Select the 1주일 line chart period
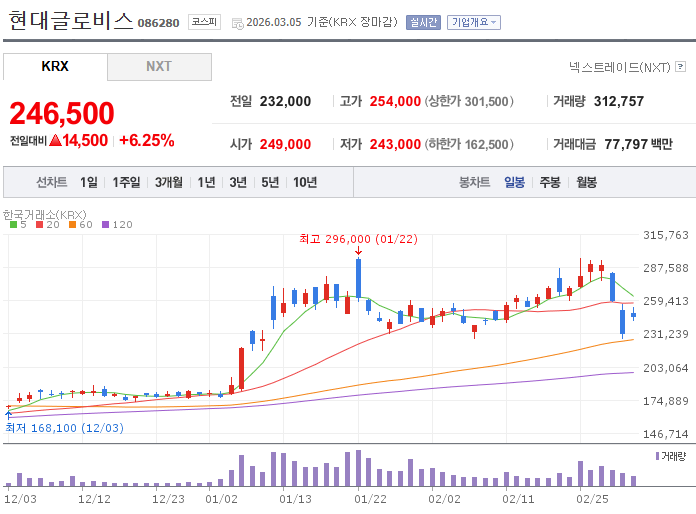This screenshot has width=696, height=514. click(126, 182)
